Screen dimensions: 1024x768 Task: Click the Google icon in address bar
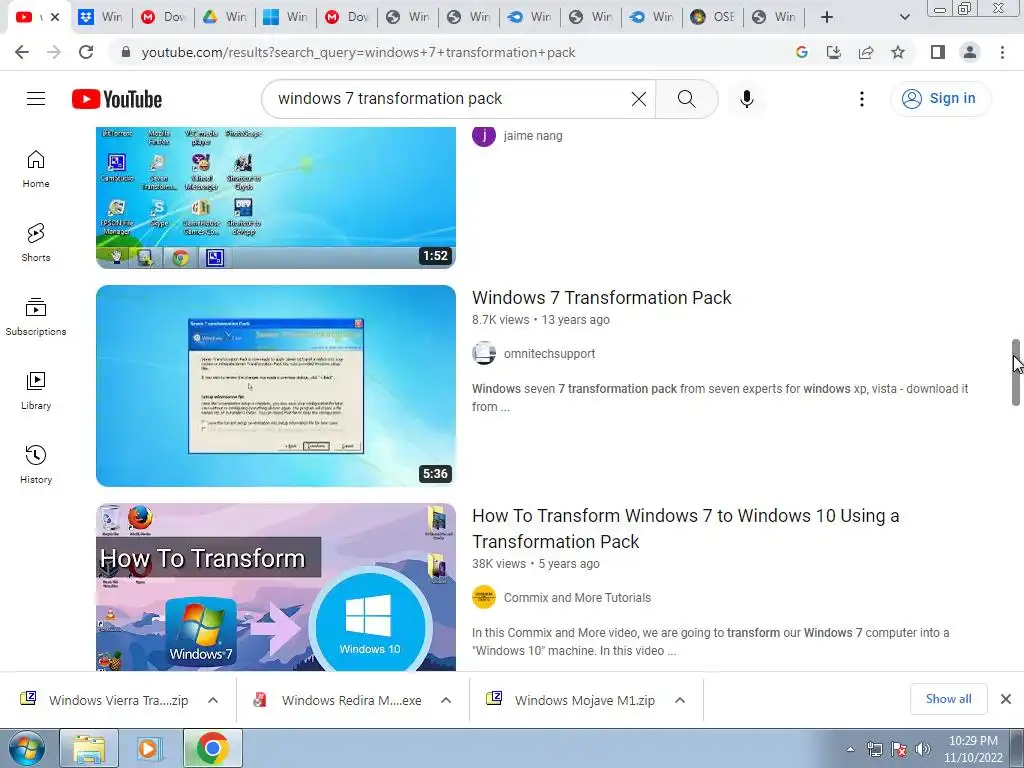801,52
